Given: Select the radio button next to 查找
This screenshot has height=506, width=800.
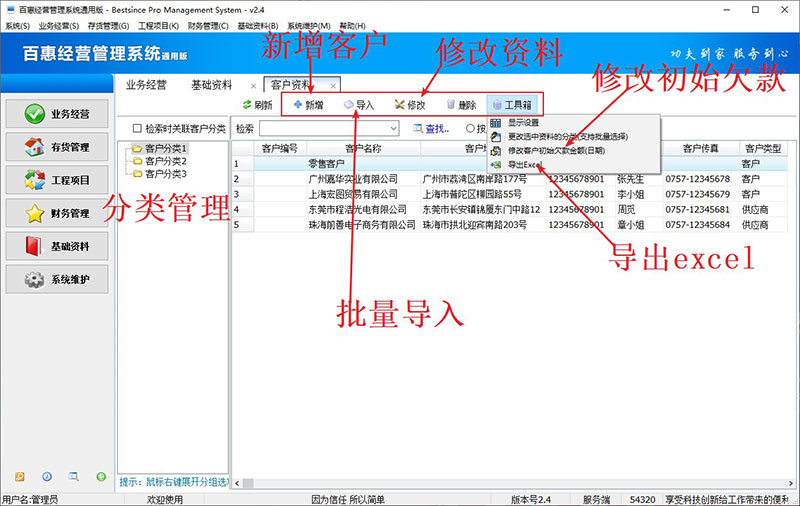Looking at the screenshot, I should coord(470,129).
